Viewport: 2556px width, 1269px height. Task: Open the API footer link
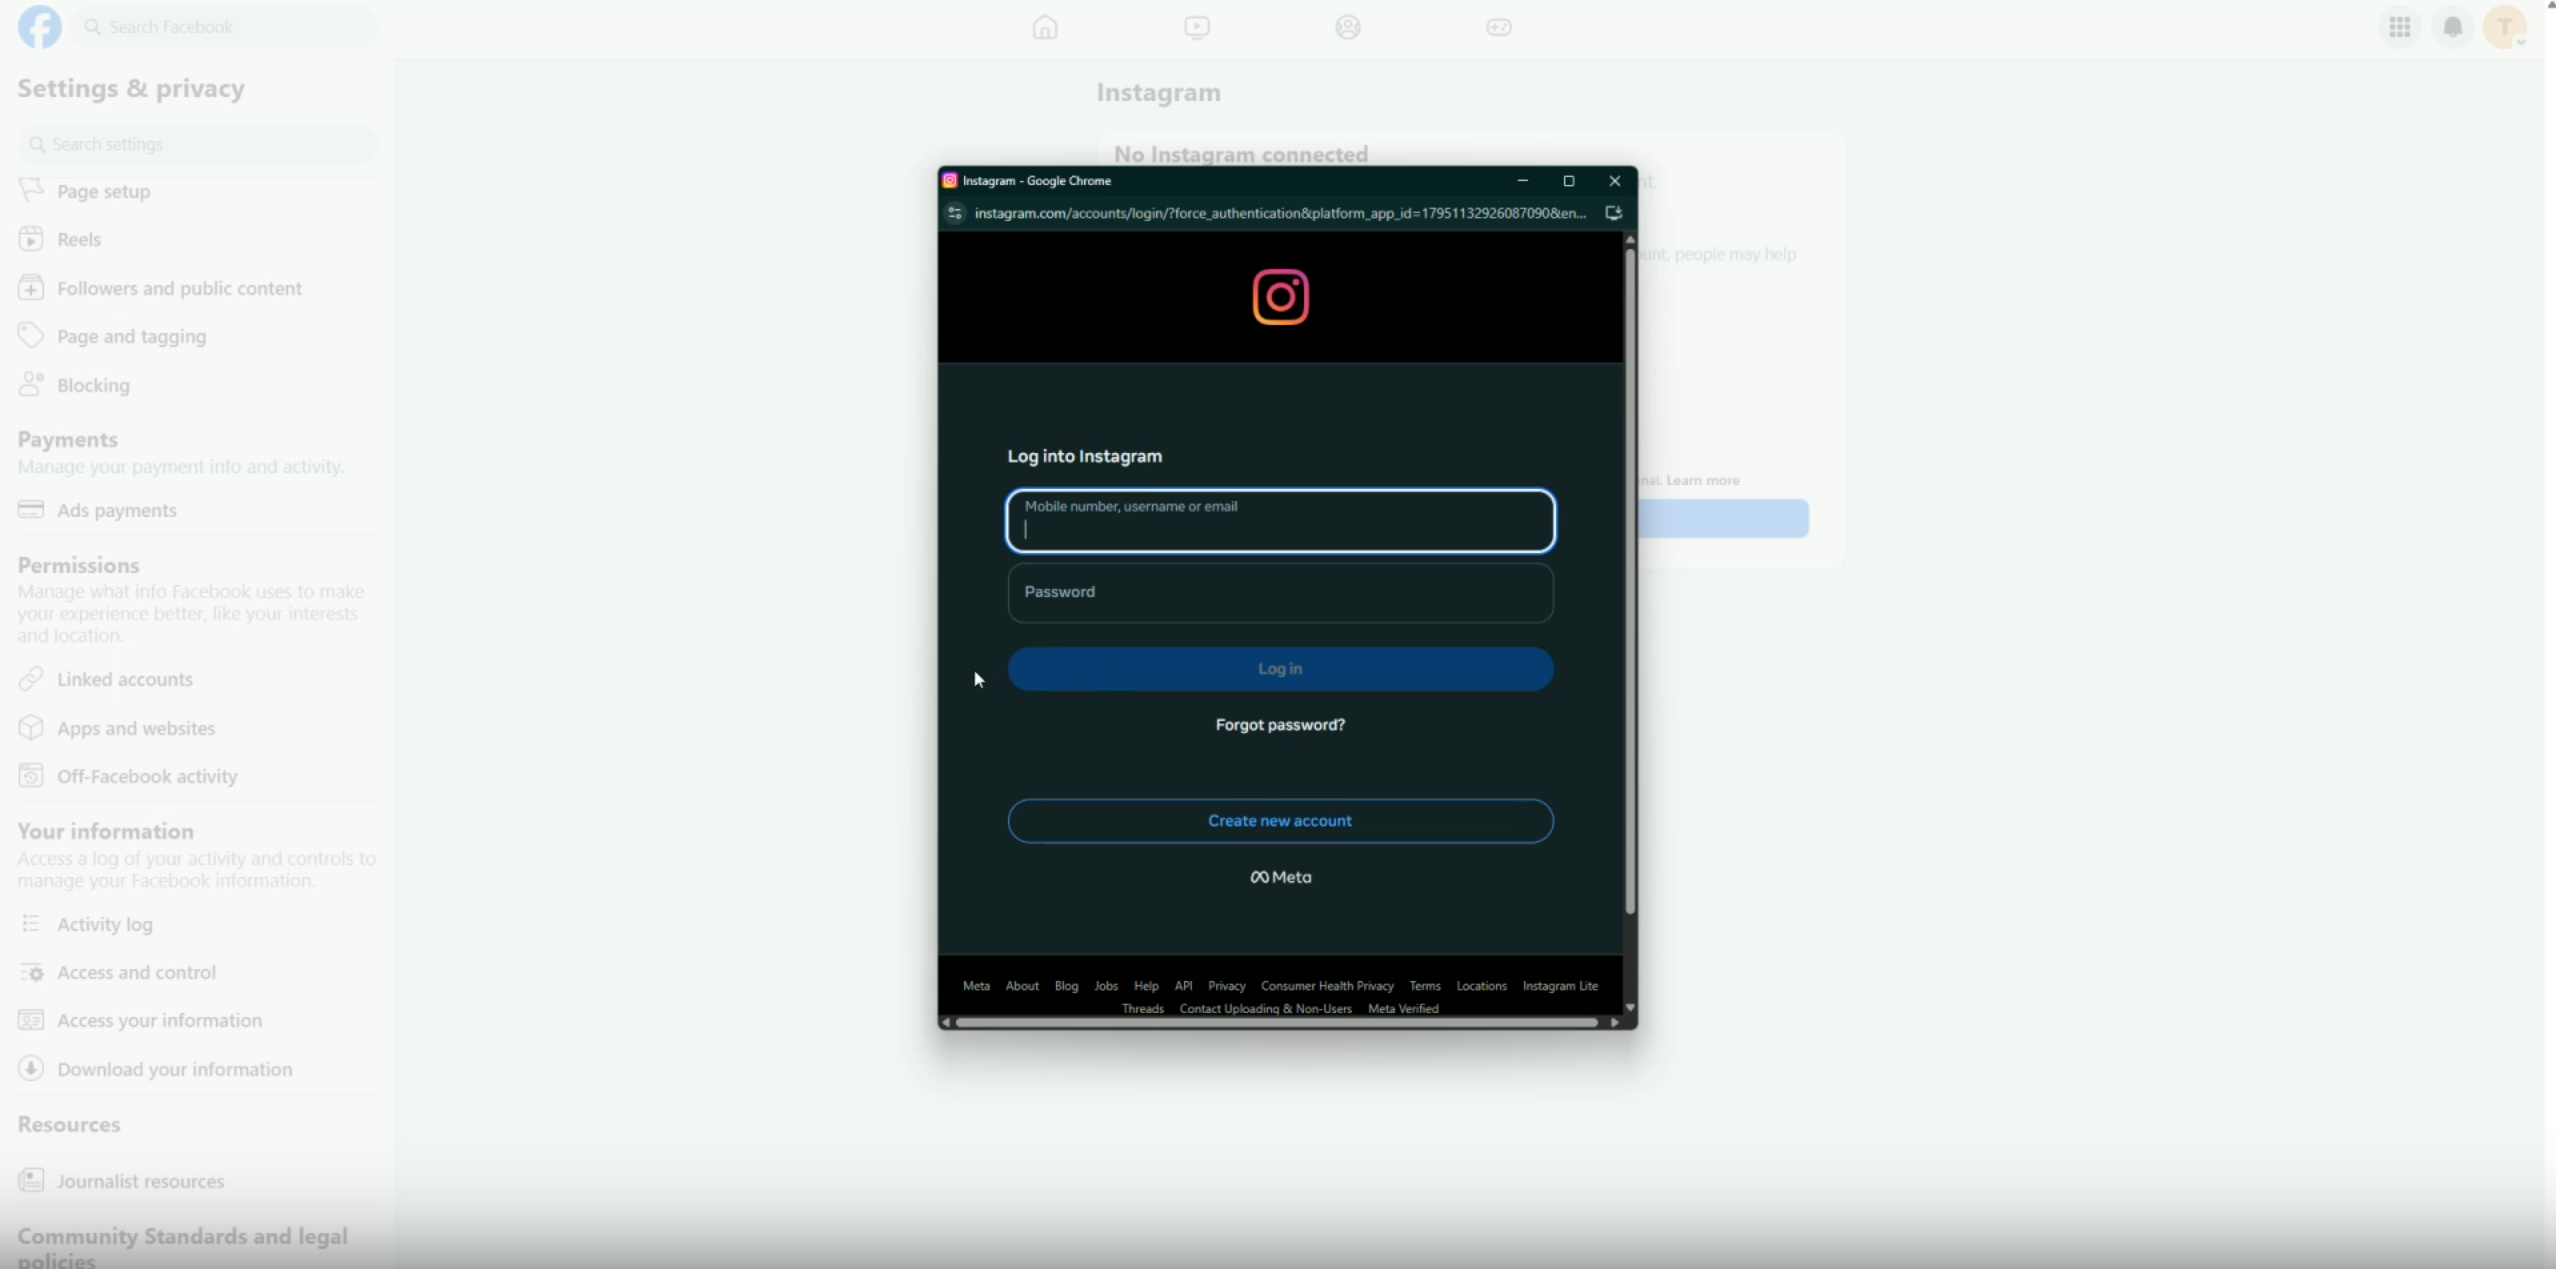pos(1183,986)
